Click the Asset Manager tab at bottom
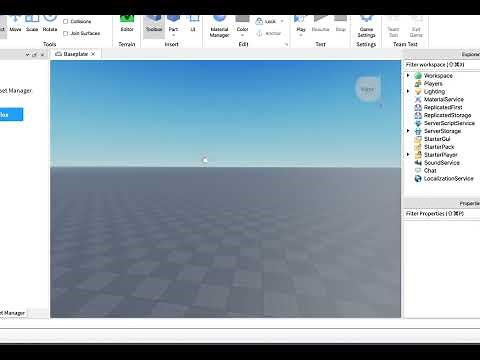Image resolution: width=480 pixels, height=360 pixels. (x=13, y=313)
